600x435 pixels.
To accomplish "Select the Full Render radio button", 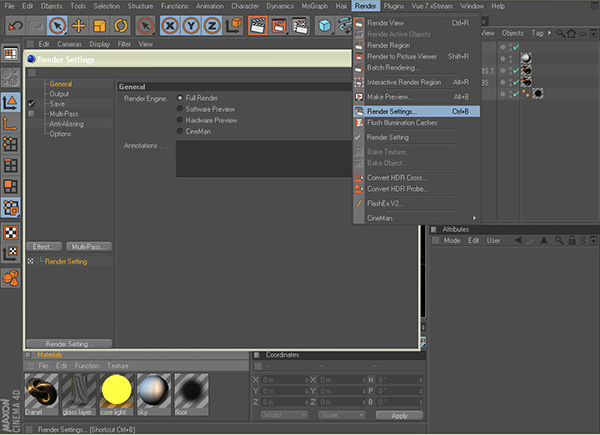I will (x=179, y=98).
